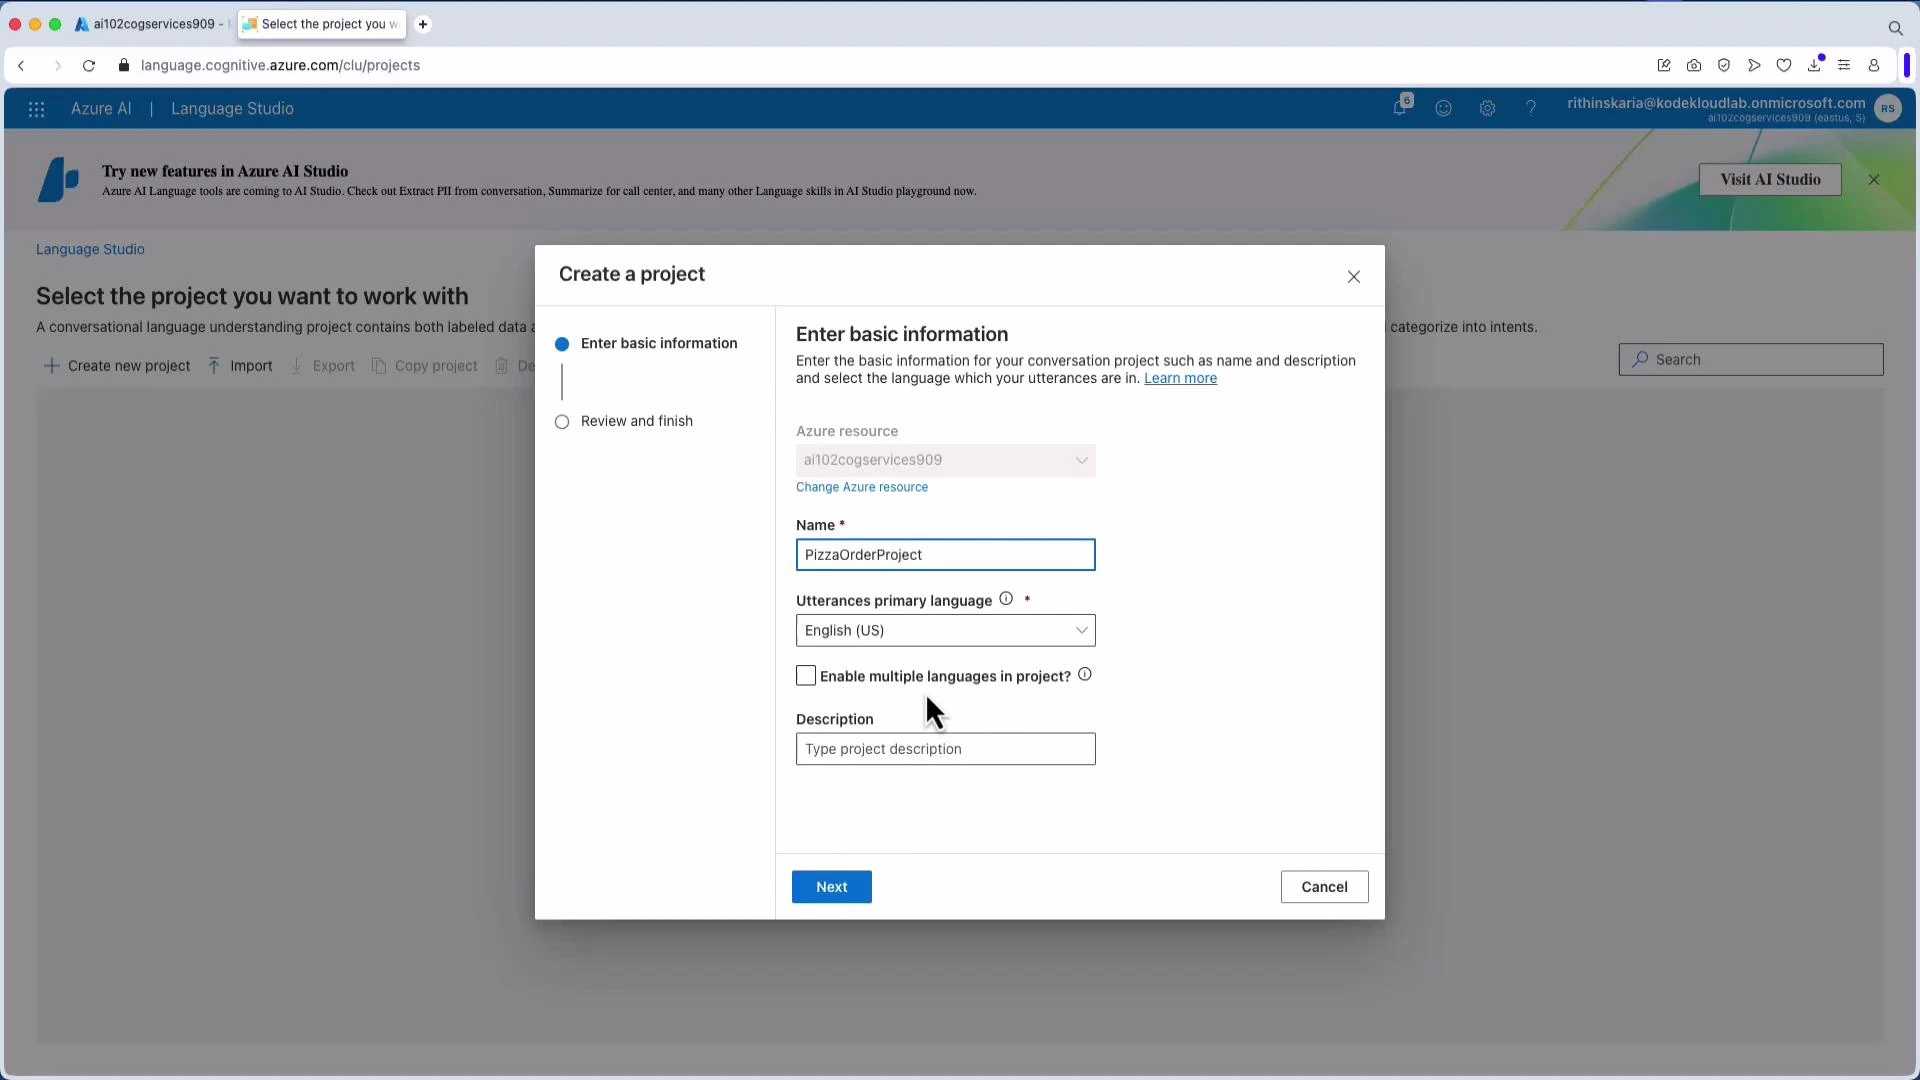The width and height of the screenshot is (1920, 1080).
Task: Open Language Studio settings gear
Action: point(1487,108)
